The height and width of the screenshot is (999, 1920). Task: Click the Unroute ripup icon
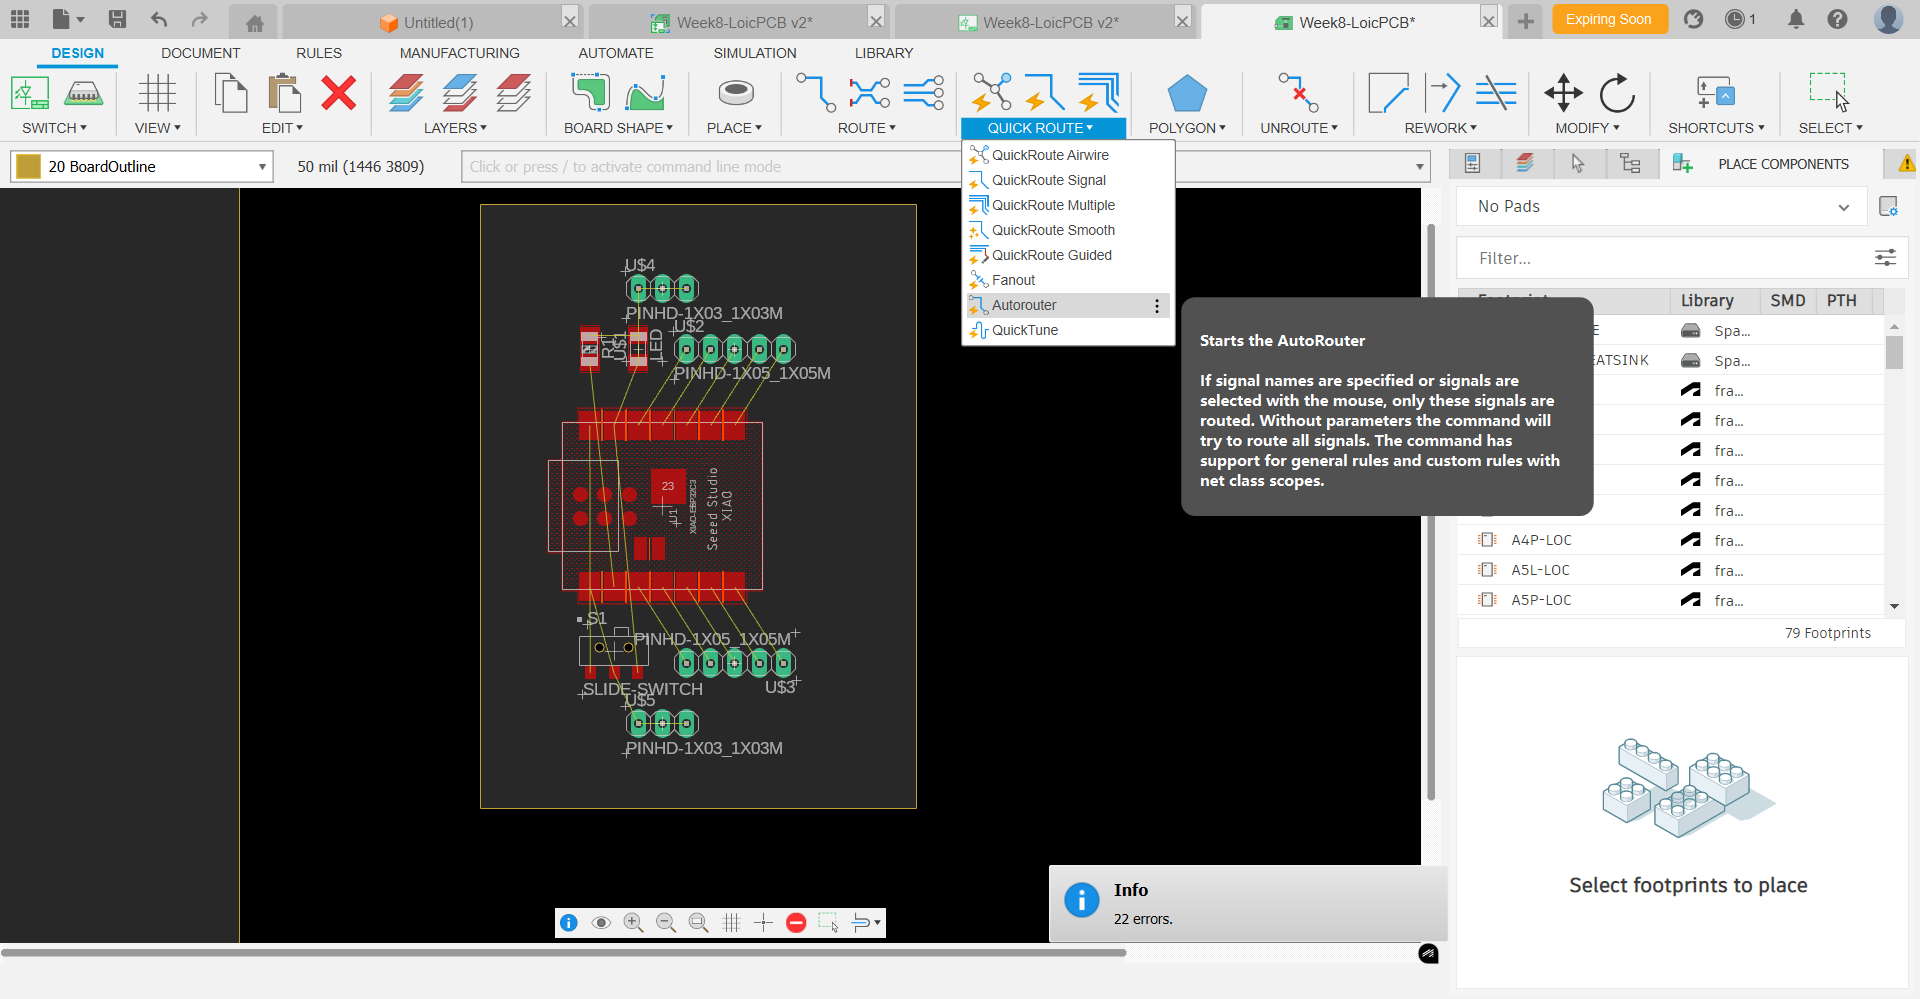1298,94
